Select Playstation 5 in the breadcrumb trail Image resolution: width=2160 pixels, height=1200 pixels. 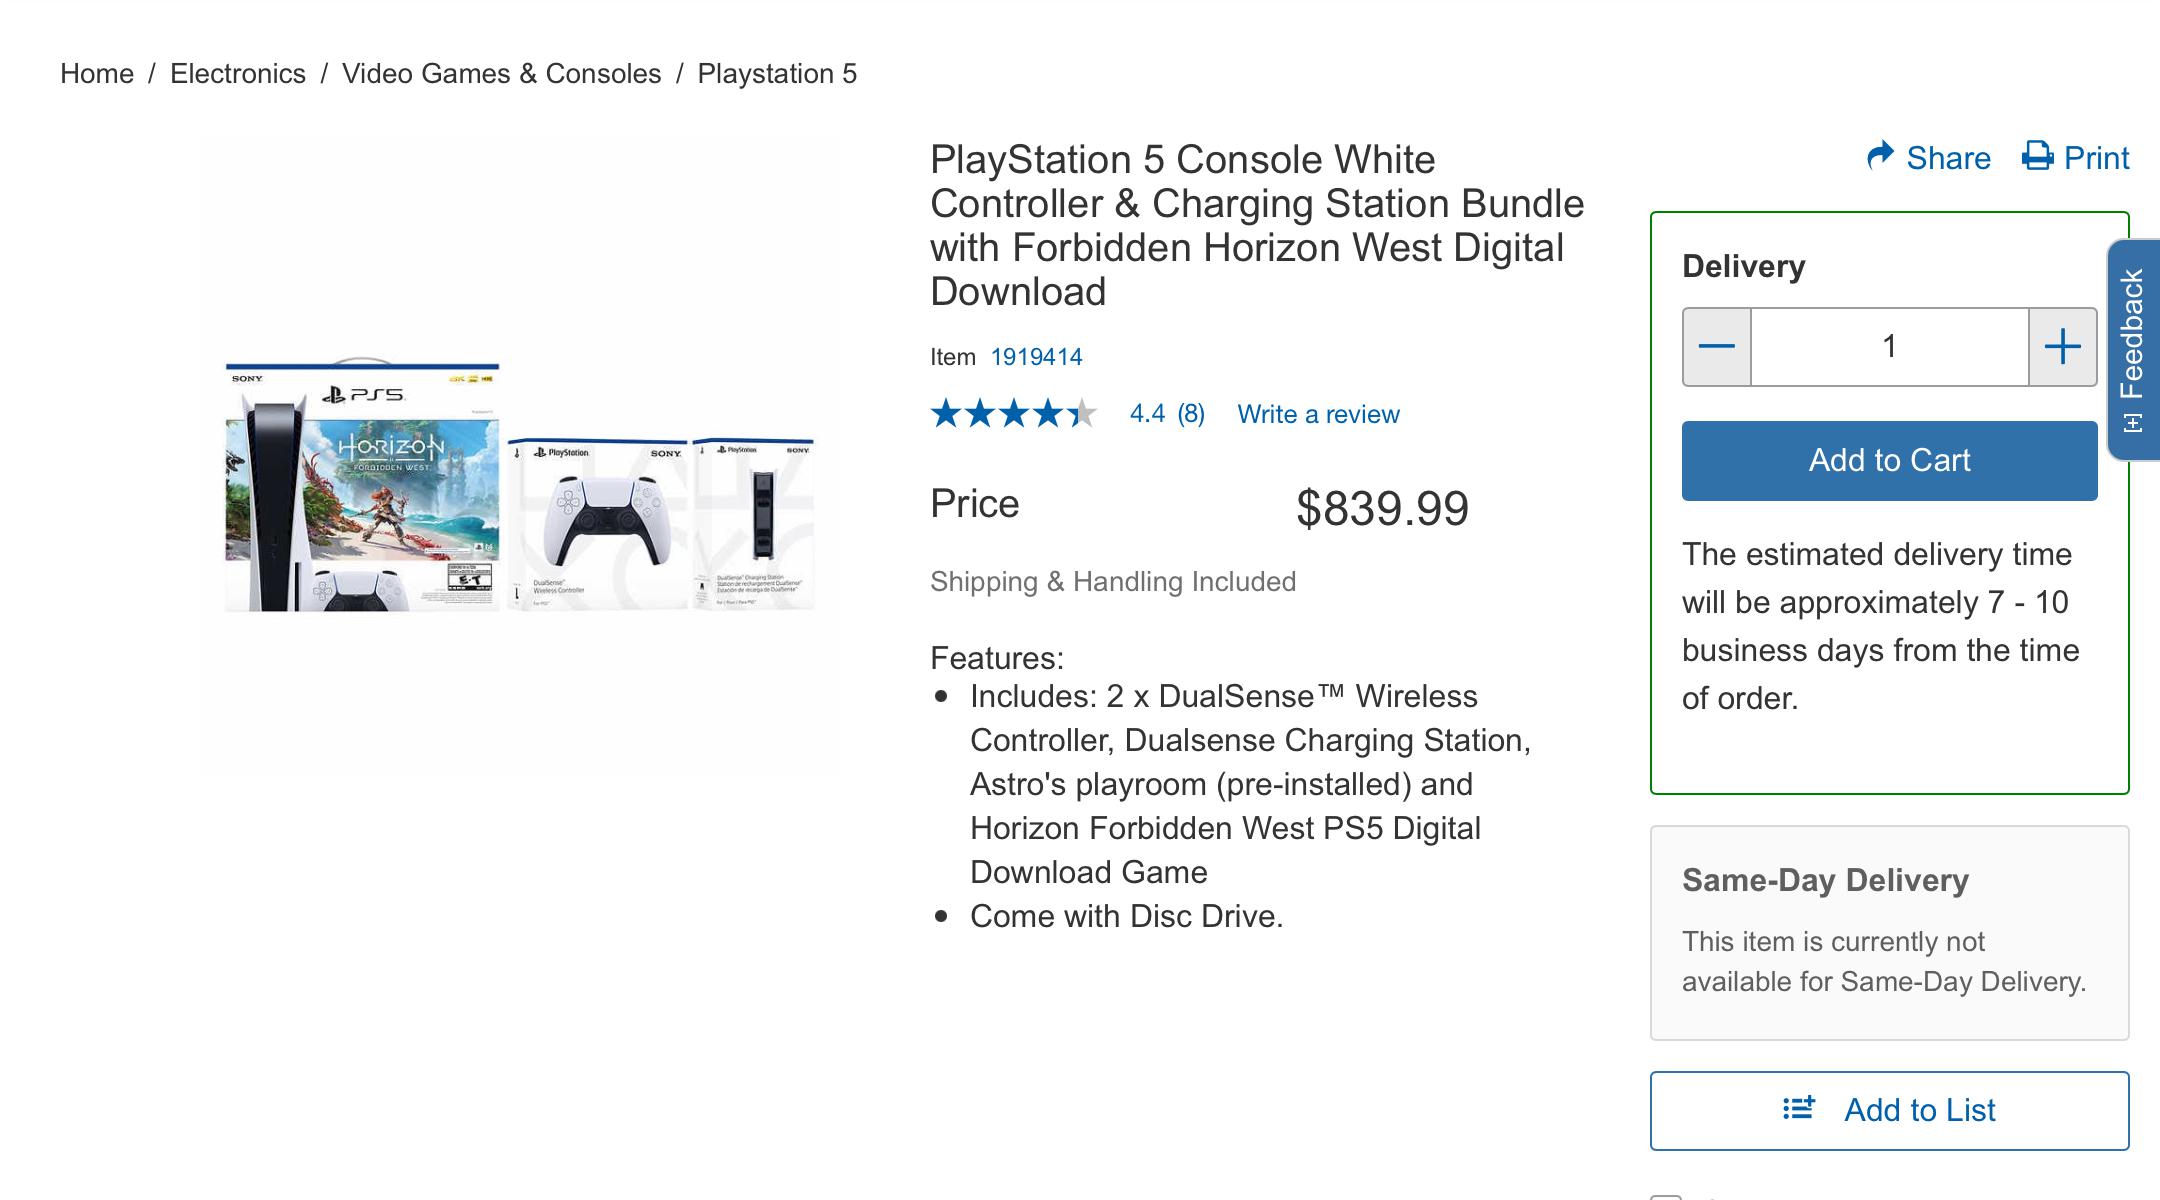pos(777,73)
